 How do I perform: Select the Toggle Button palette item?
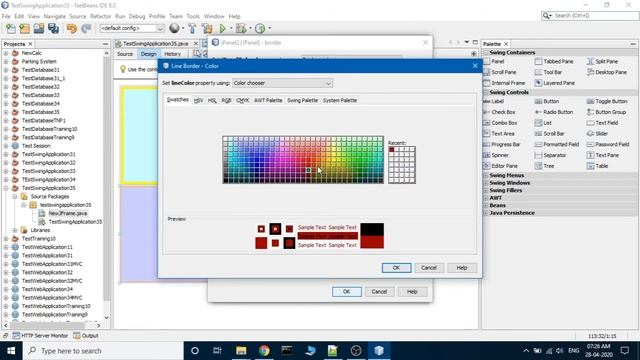[607, 101]
